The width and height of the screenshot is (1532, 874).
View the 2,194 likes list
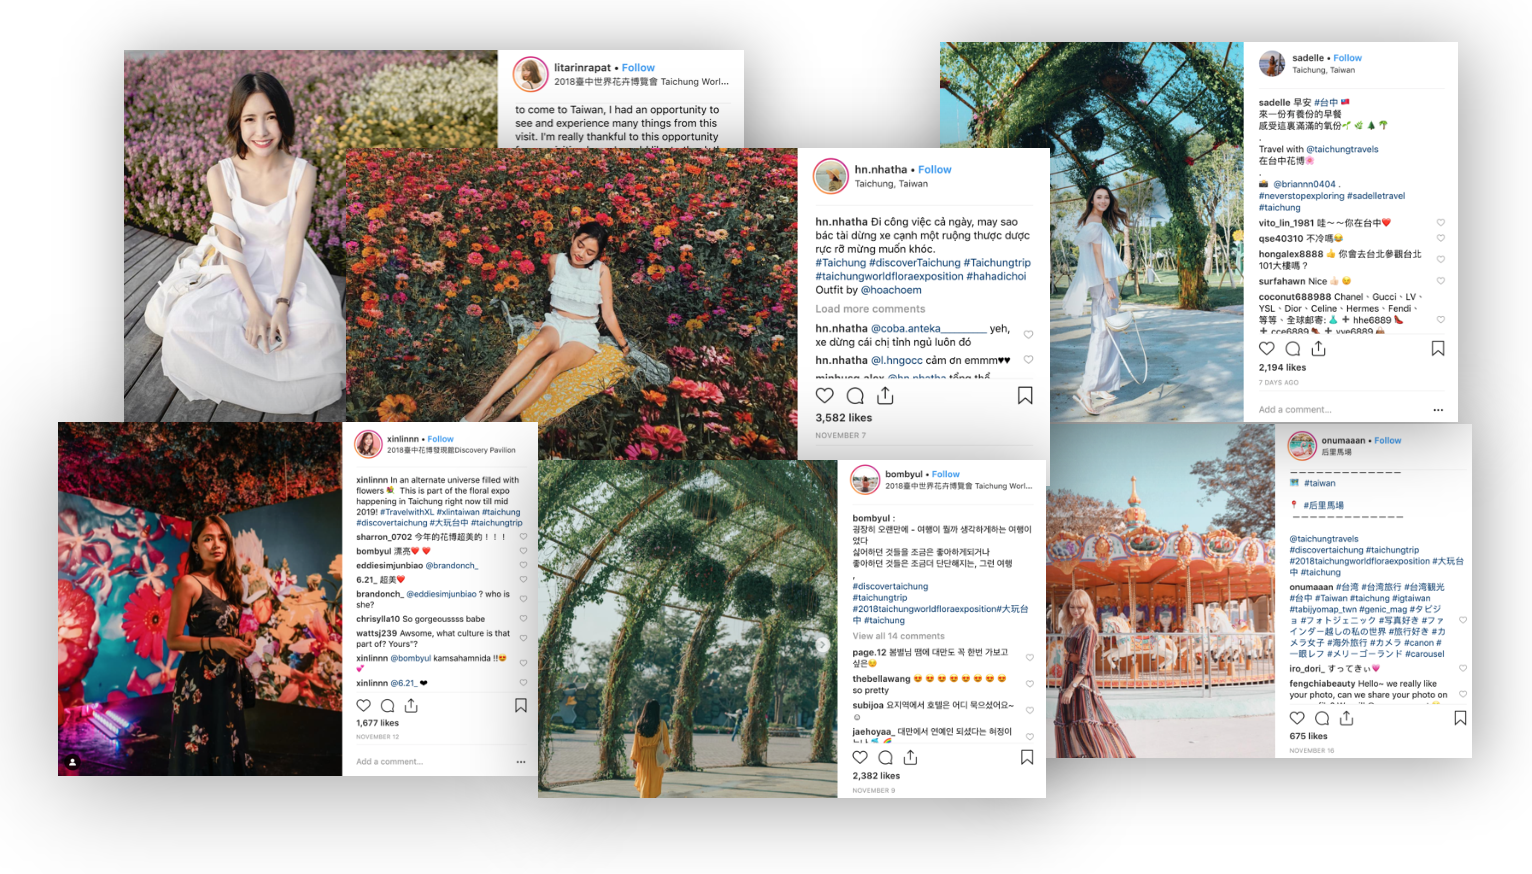(x=1282, y=368)
